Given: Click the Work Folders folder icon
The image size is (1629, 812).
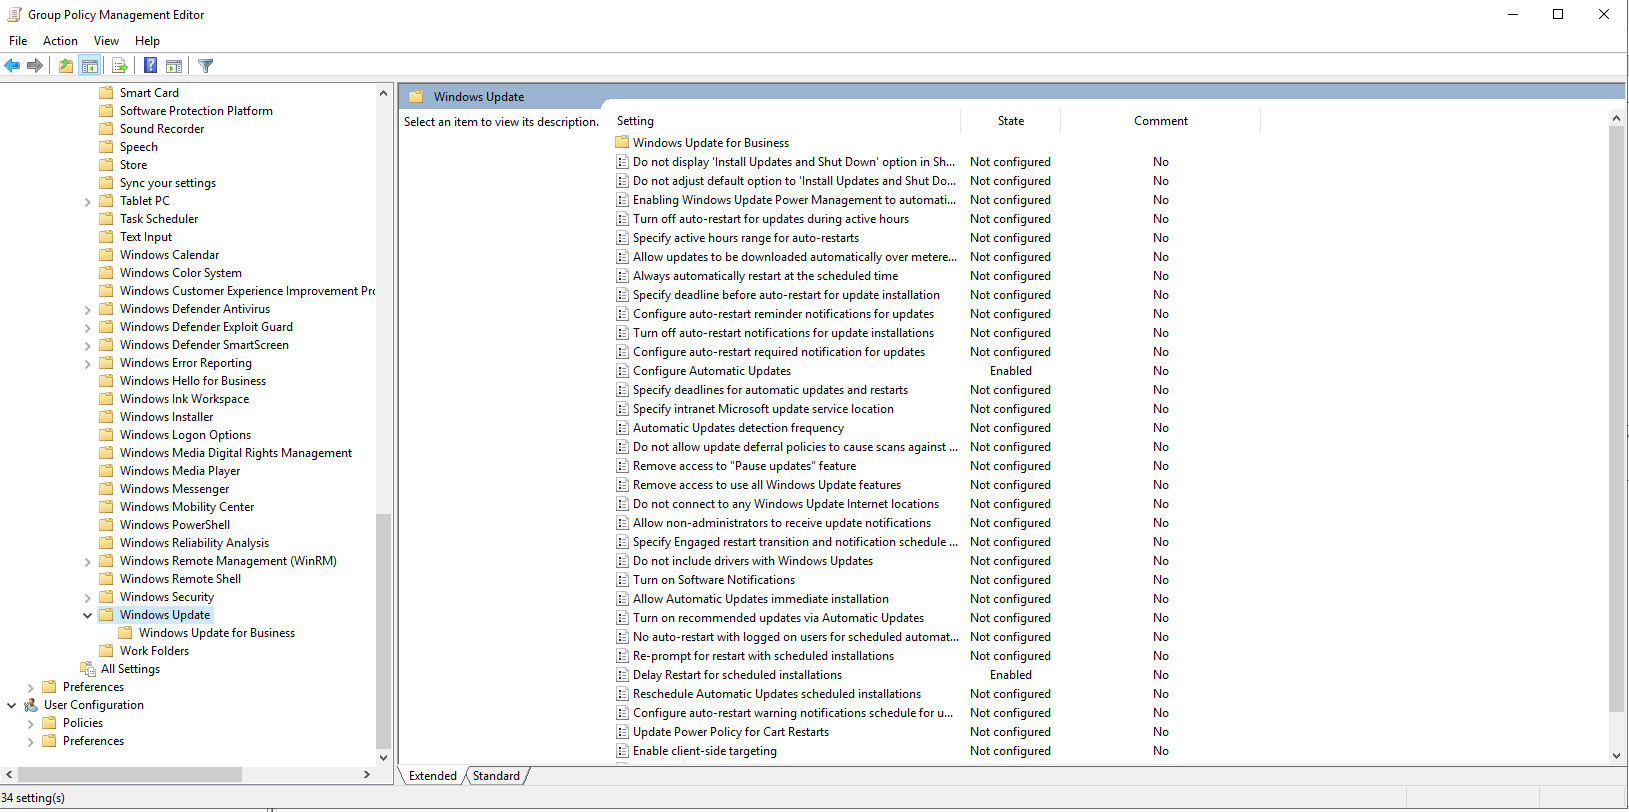Looking at the screenshot, I should point(106,651).
